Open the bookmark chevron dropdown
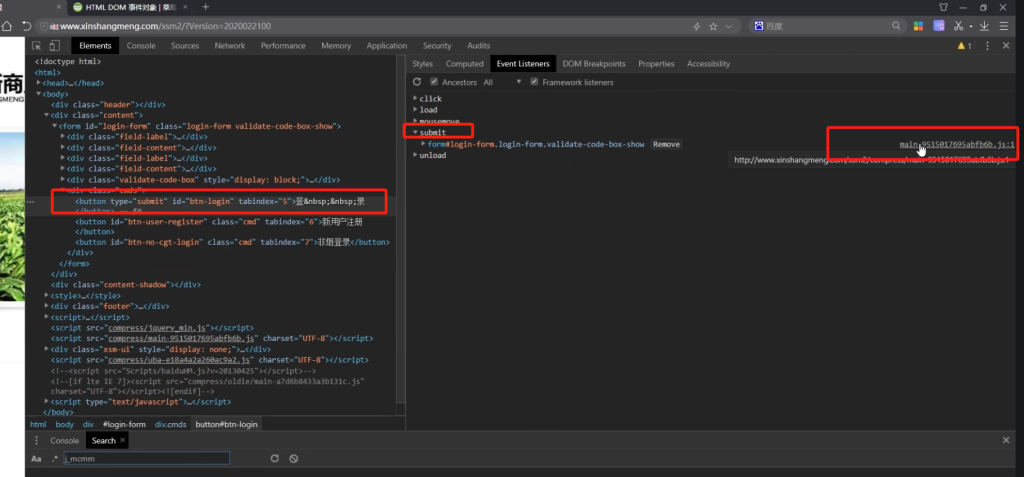The width and height of the screenshot is (1024, 477). point(728,26)
